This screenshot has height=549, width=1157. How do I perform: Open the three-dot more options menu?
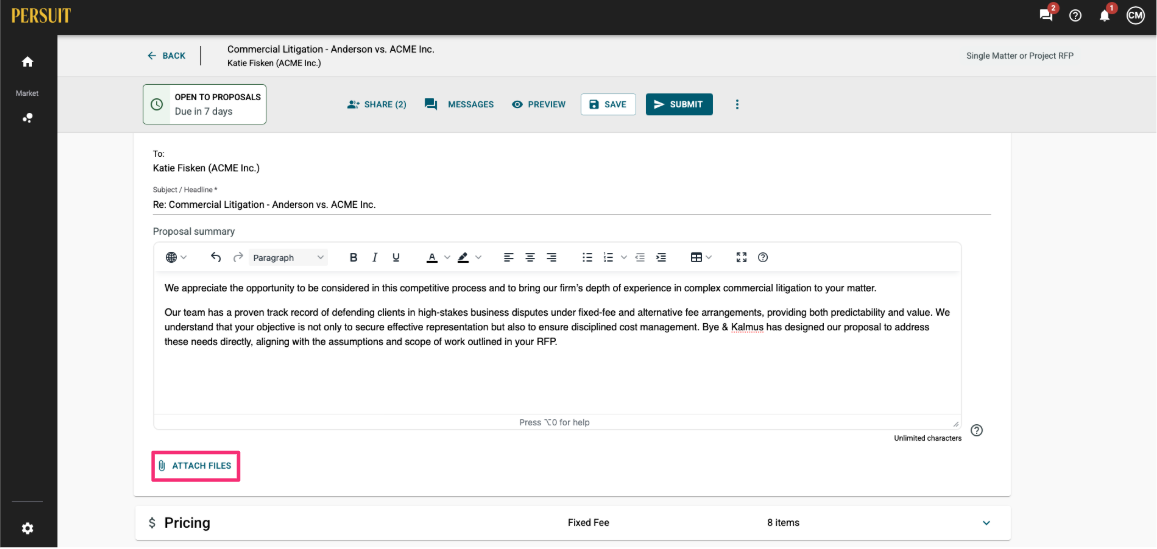click(736, 104)
